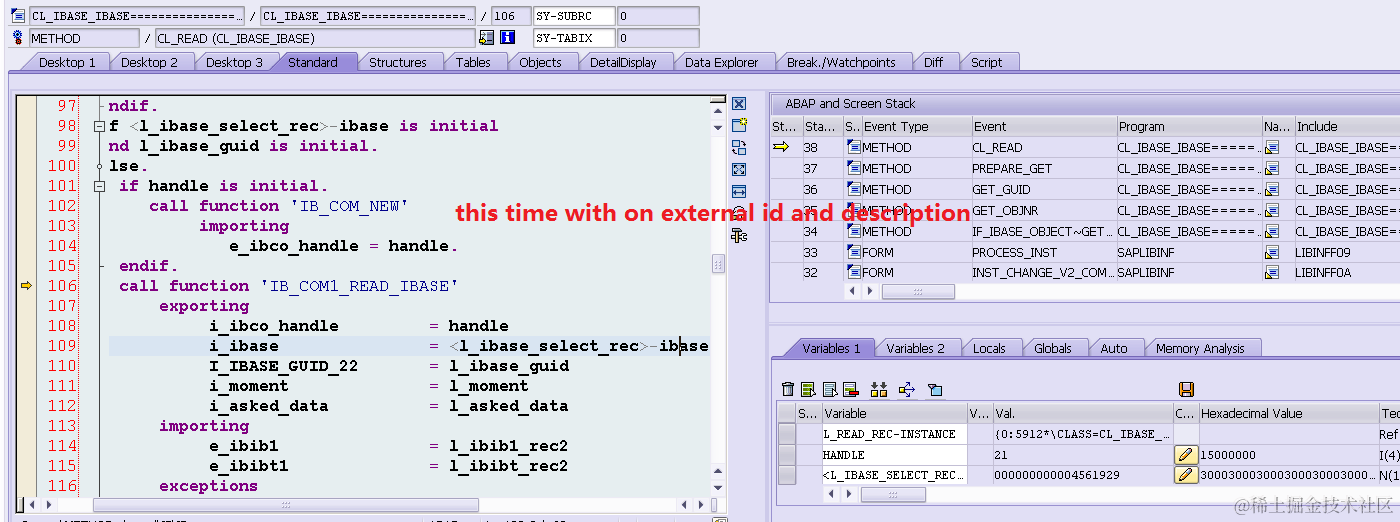This screenshot has height=522, width=1400.
Task: Open the Structures tab
Action: pos(397,62)
